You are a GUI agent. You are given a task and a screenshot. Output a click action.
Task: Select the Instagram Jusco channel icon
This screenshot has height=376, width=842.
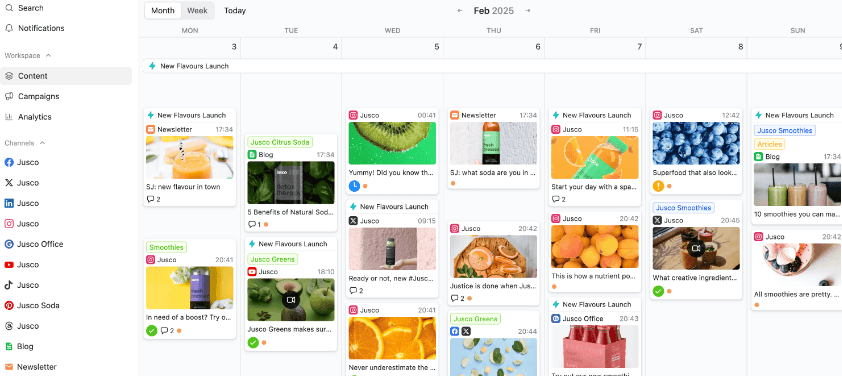point(9,223)
